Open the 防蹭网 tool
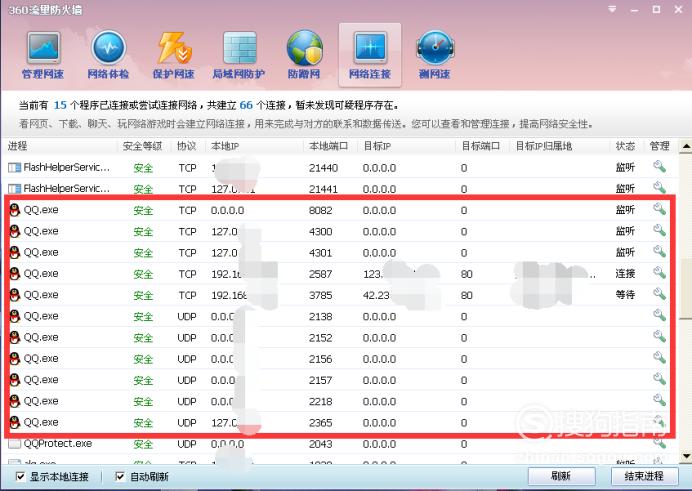The width and height of the screenshot is (692, 491). [304, 55]
